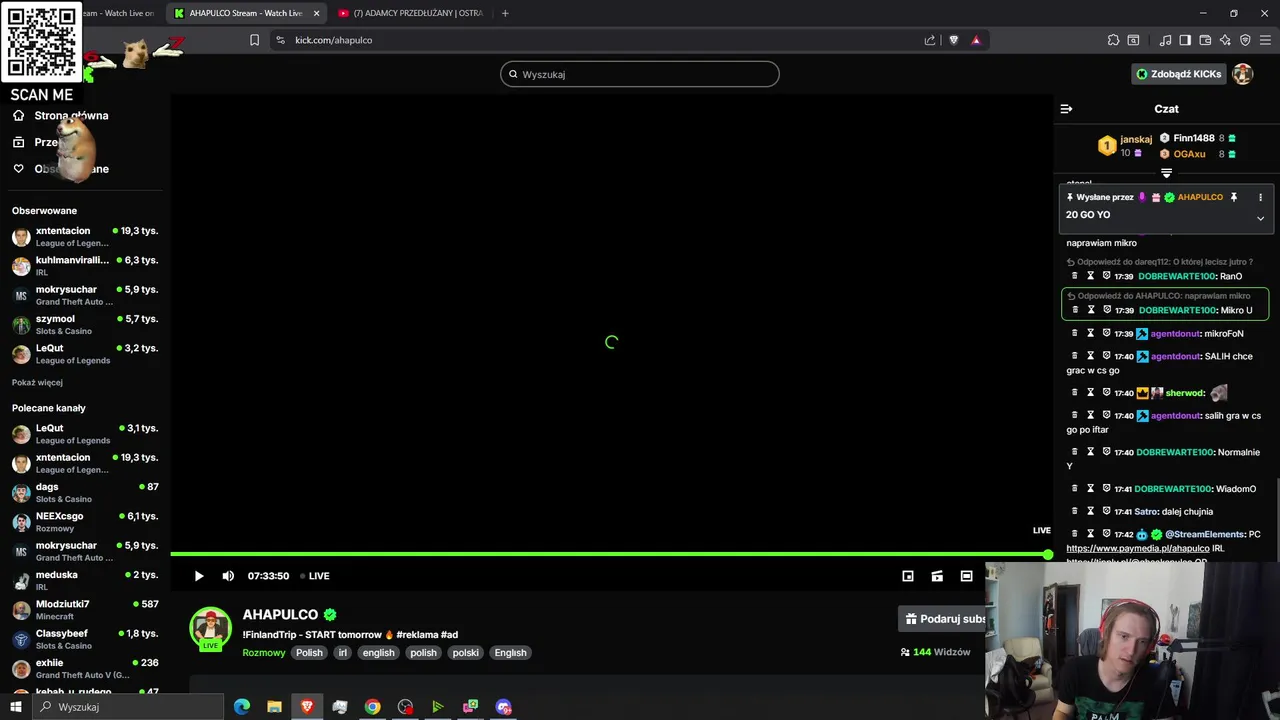Click the play button in the video player
1280x720 pixels.
coord(199,576)
